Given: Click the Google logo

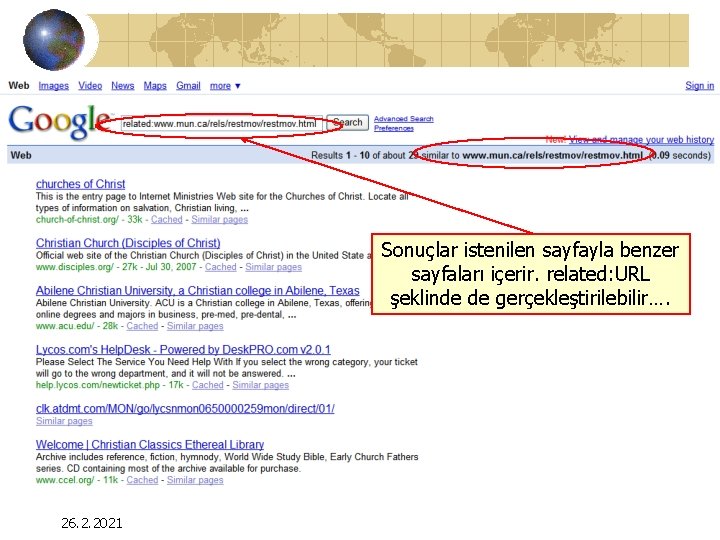Looking at the screenshot, I should 59,121.
